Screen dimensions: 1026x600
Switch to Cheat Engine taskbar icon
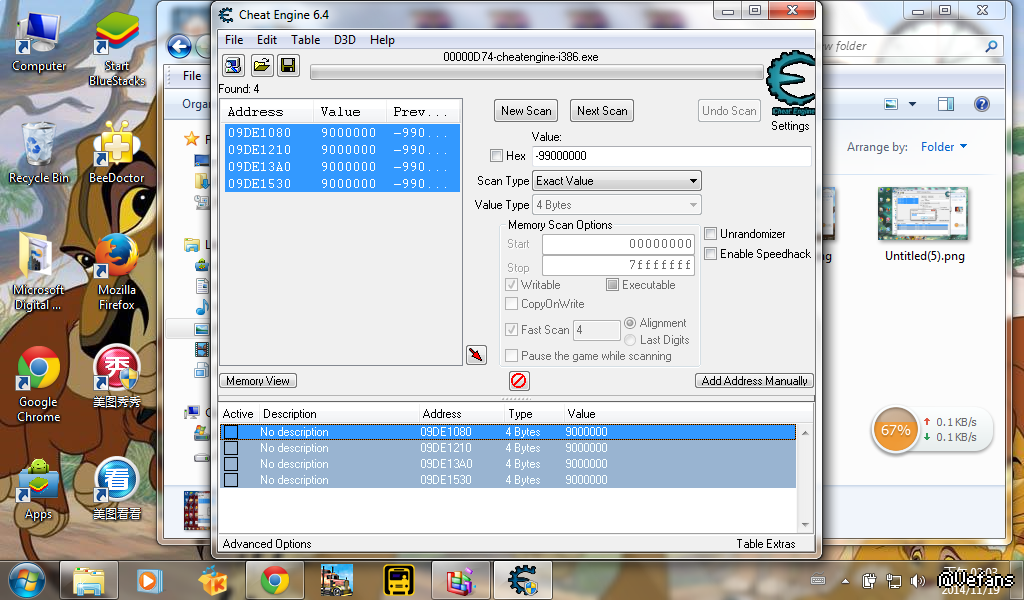[x=522, y=580]
